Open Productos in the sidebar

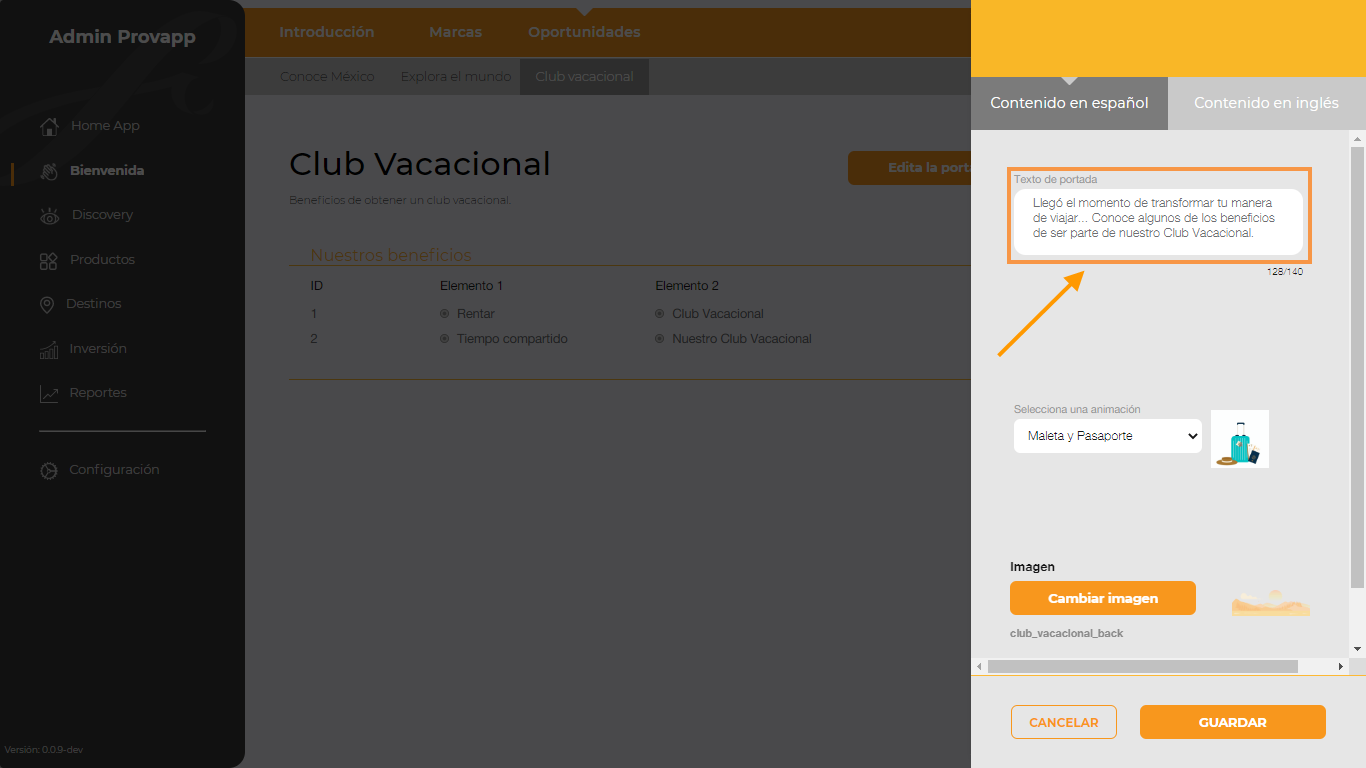click(102, 260)
